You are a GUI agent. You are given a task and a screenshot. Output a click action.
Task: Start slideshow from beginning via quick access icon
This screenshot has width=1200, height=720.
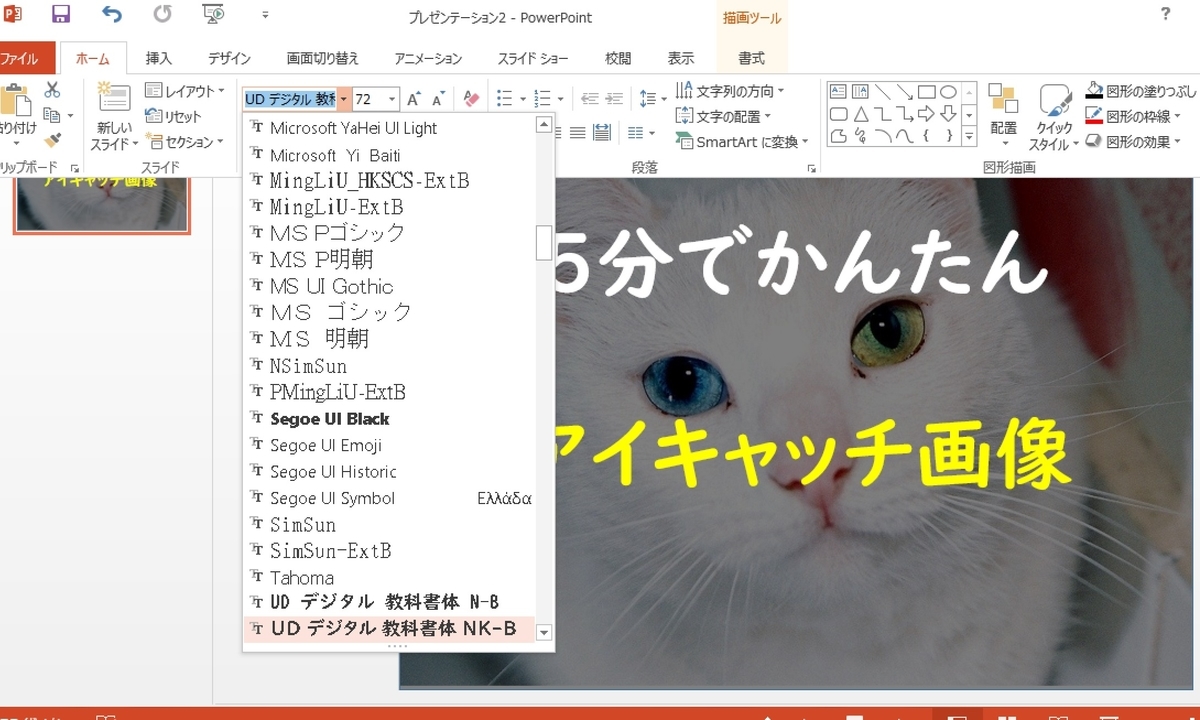pyautogui.click(x=213, y=15)
